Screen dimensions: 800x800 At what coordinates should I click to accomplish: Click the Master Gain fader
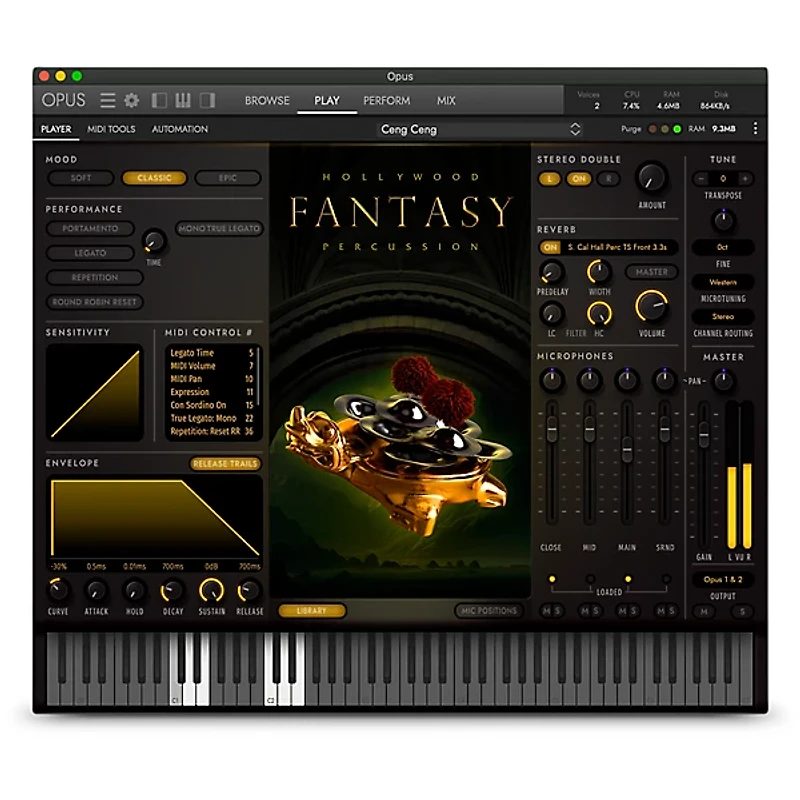point(704,435)
